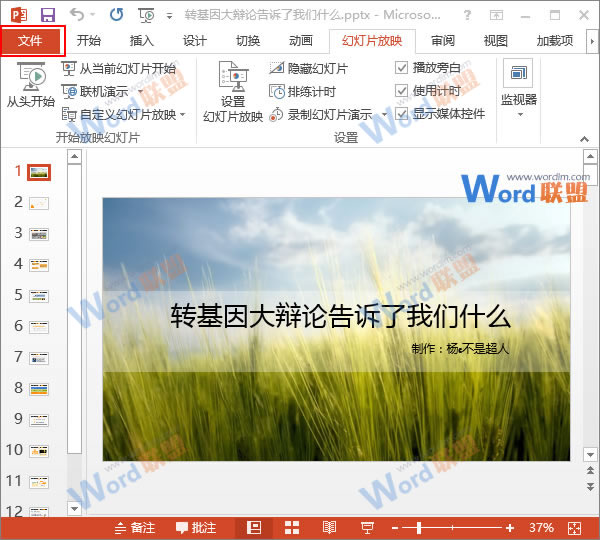This screenshot has height=540, width=600.
Task: Expand 录制幻灯片演示 dropdown arrow
Action: click(x=384, y=114)
